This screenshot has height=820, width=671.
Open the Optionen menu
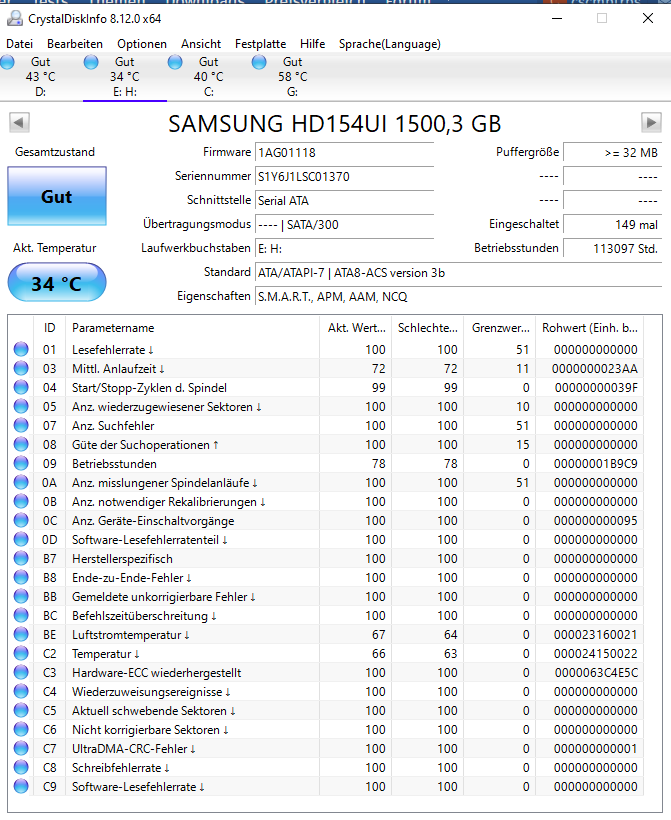point(142,44)
